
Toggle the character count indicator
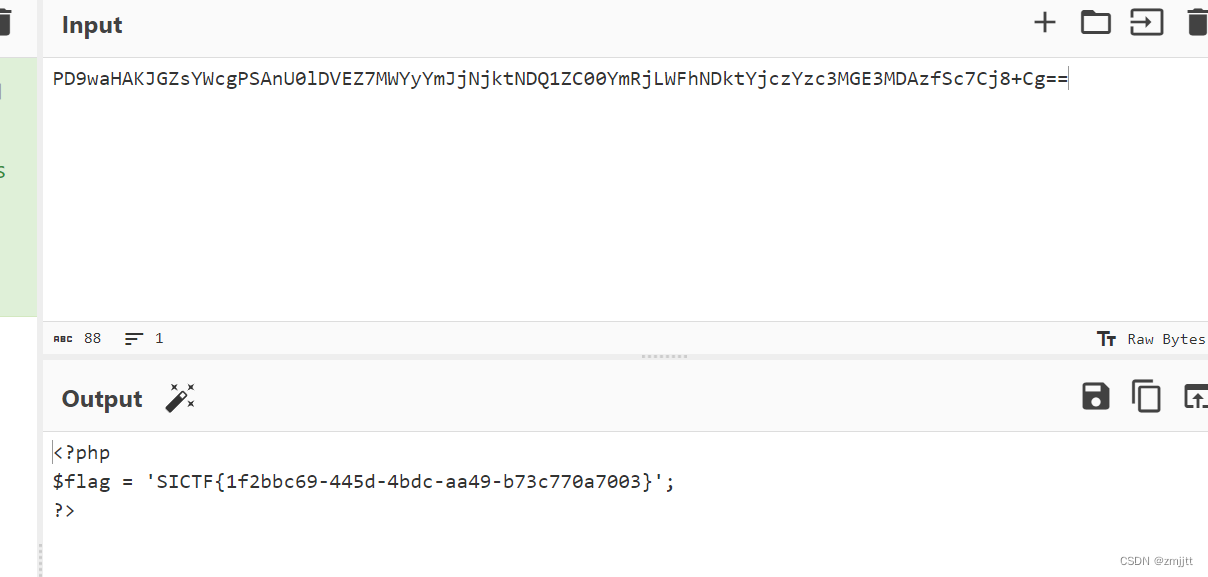pyautogui.click(x=77, y=338)
